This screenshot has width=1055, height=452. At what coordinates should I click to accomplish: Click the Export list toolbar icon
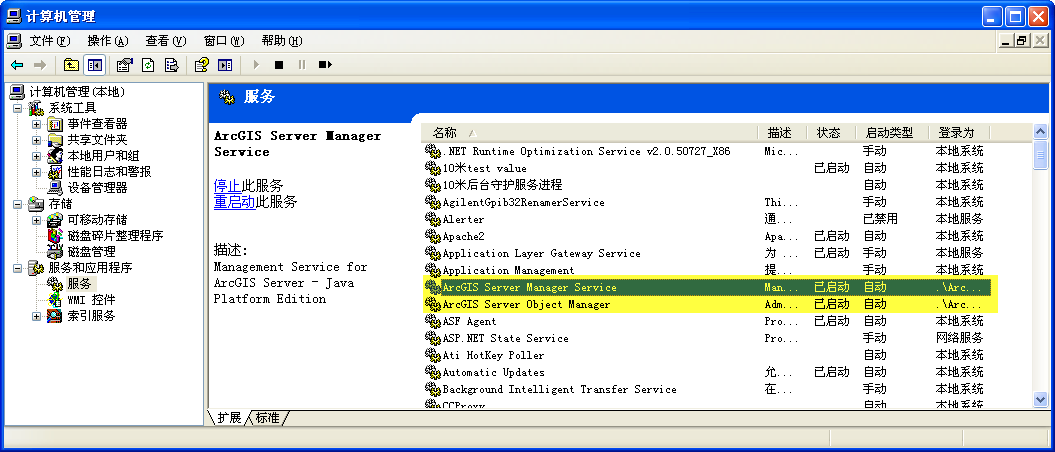click(x=172, y=65)
